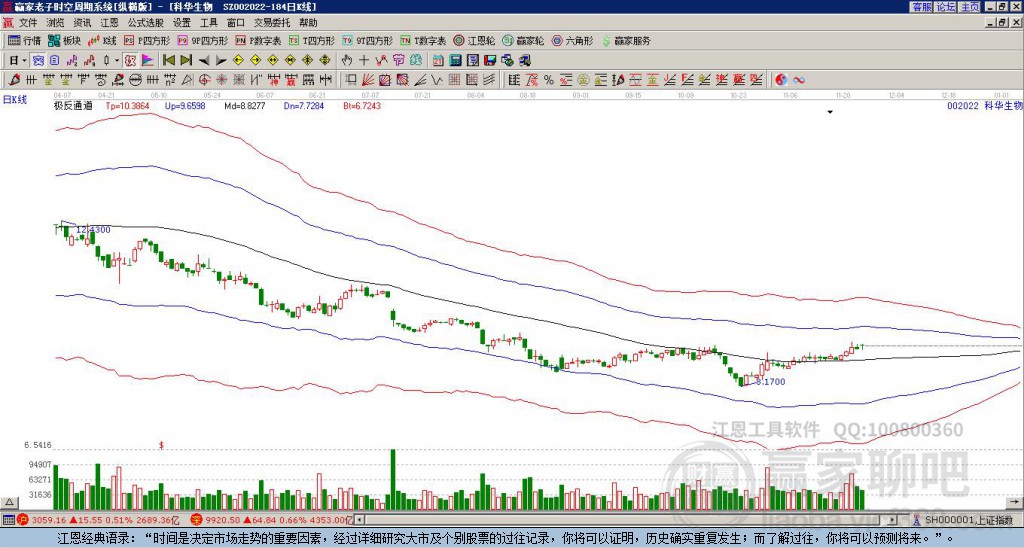Open the 公式选股 menu
This screenshot has width=1024, height=548.
[x=146, y=23]
